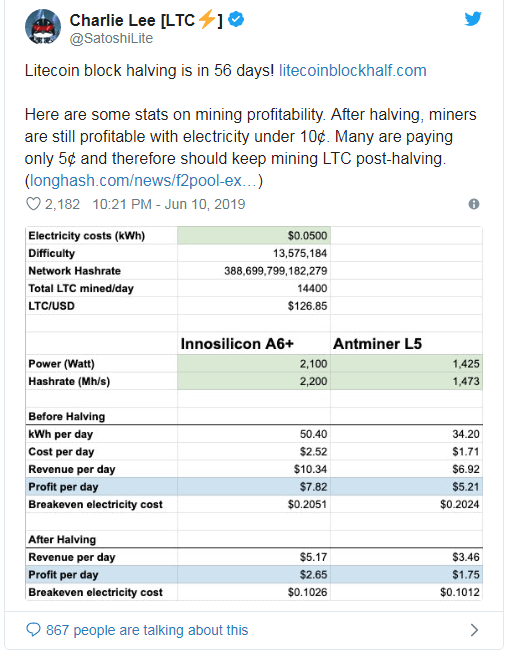Image resolution: width=508 pixels, height=651 pixels.
Task: Click the mining stats table image
Action: pos(254,414)
